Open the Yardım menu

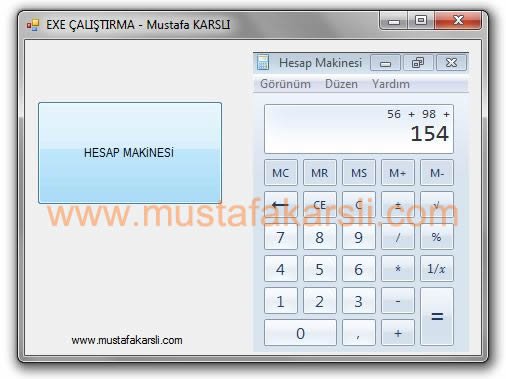point(391,84)
